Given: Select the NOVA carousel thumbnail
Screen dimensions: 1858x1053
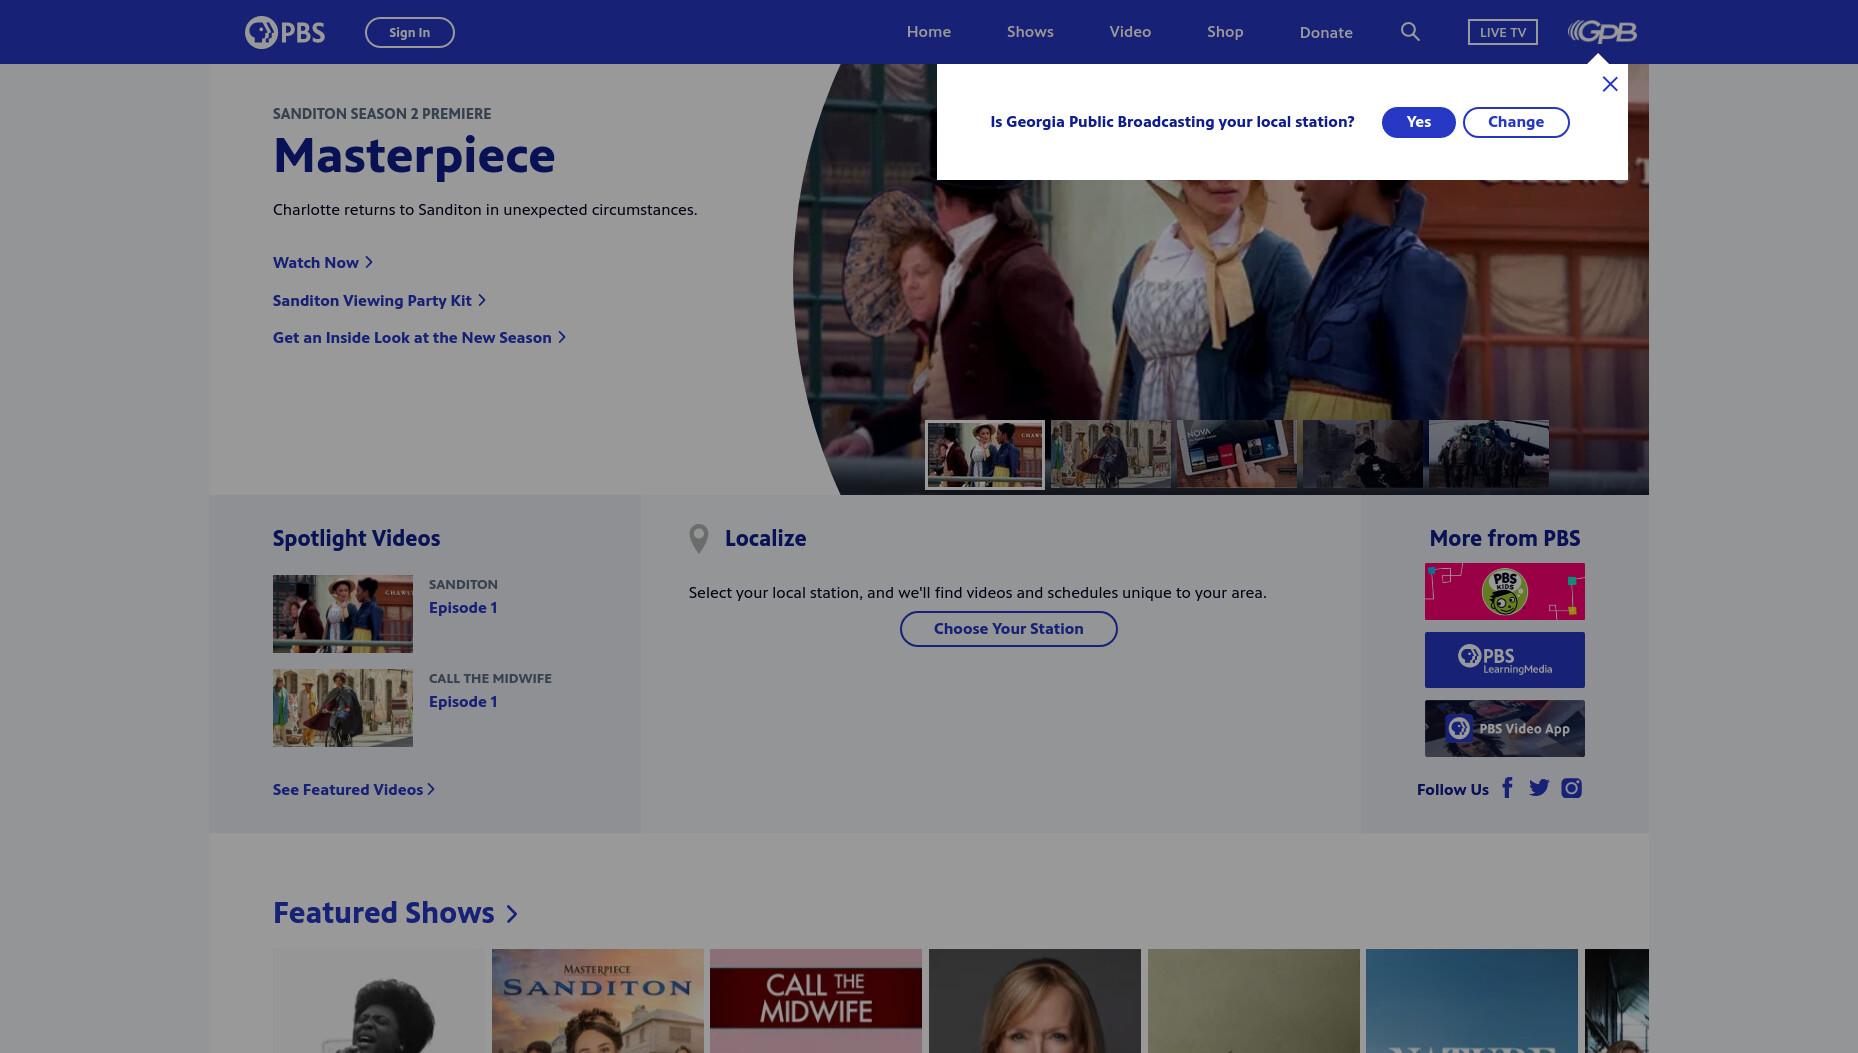Looking at the screenshot, I should click(1237, 455).
